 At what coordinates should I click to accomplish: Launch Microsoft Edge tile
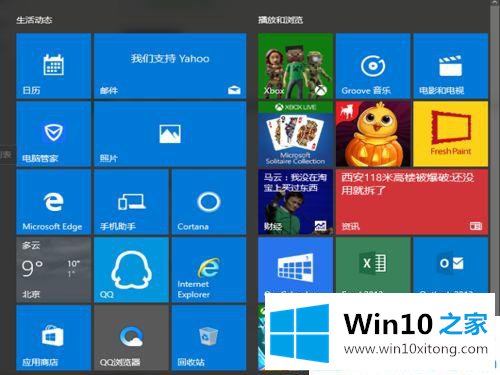53,202
